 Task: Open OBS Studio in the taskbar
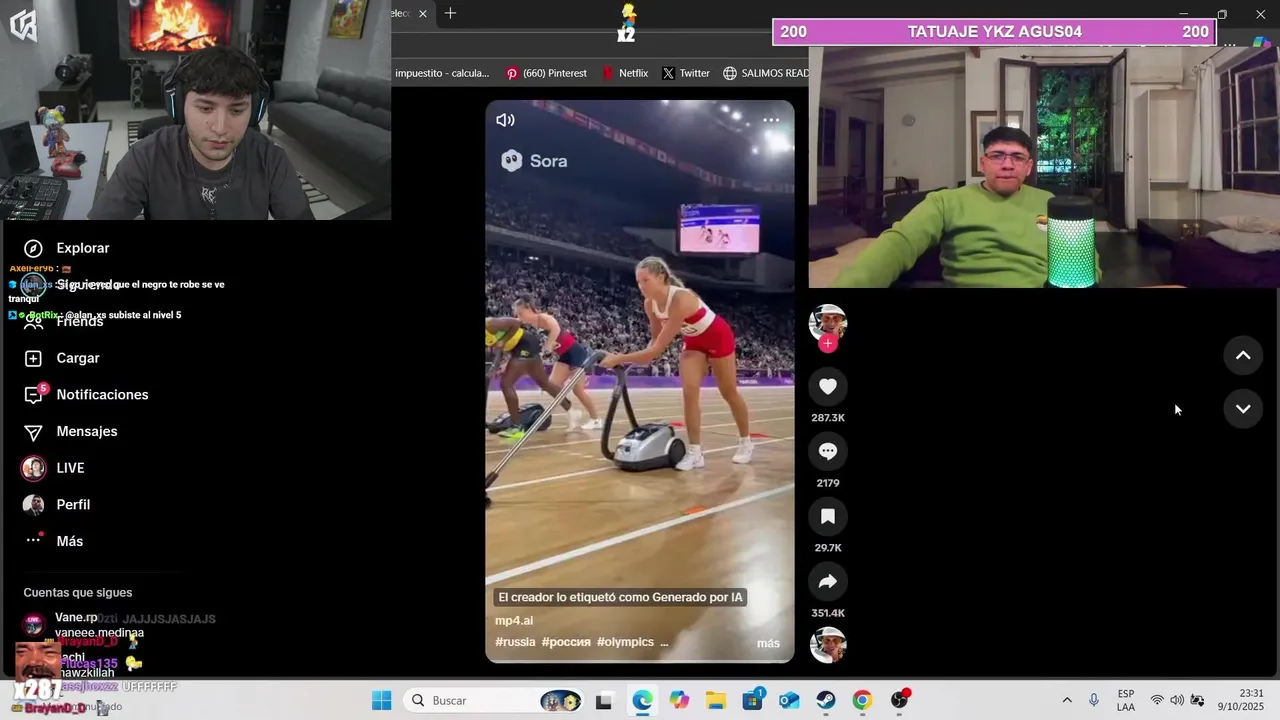900,700
